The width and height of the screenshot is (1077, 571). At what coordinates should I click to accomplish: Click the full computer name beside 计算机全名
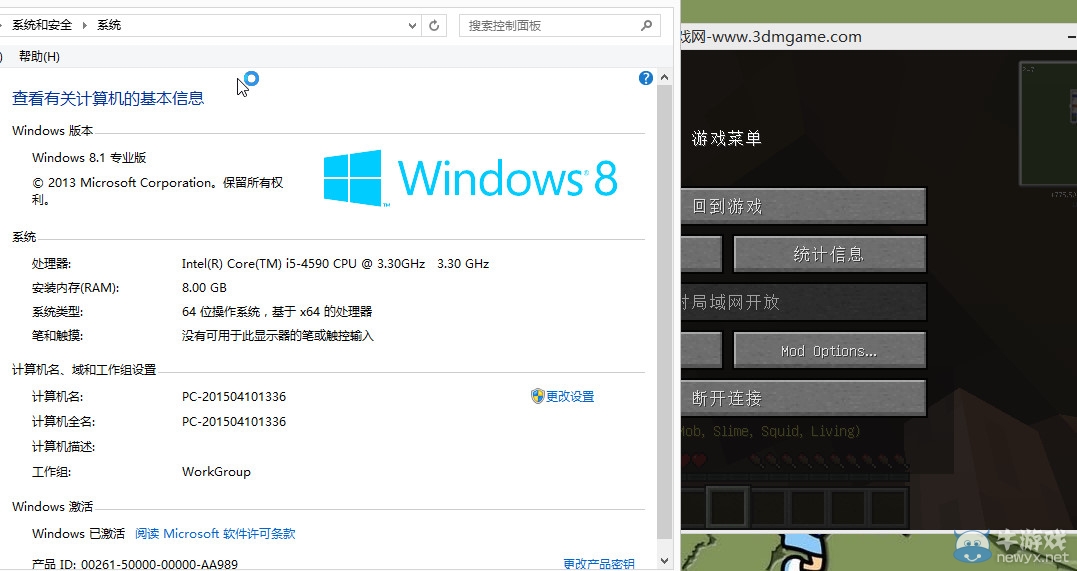[234, 421]
